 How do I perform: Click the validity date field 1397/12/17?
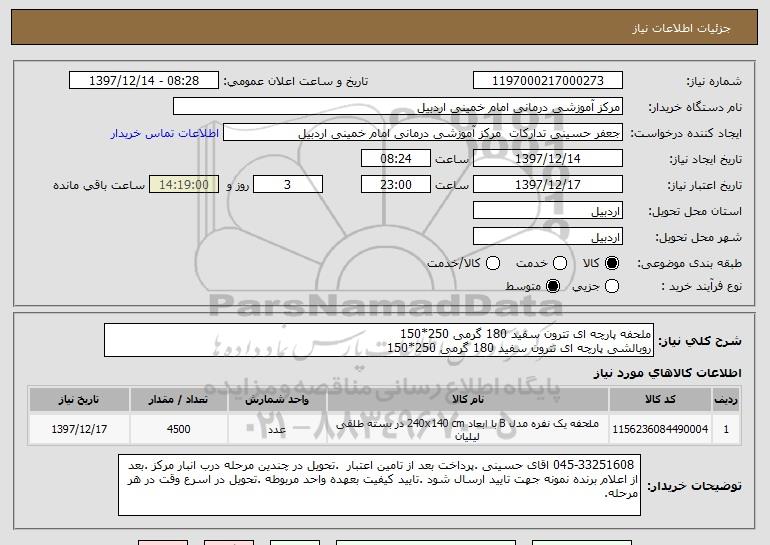548,185
